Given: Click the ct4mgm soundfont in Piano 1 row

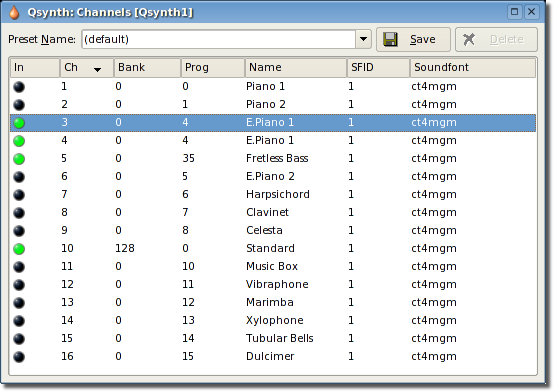Looking at the screenshot, I should pyautogui.click(x=434, y=87).
